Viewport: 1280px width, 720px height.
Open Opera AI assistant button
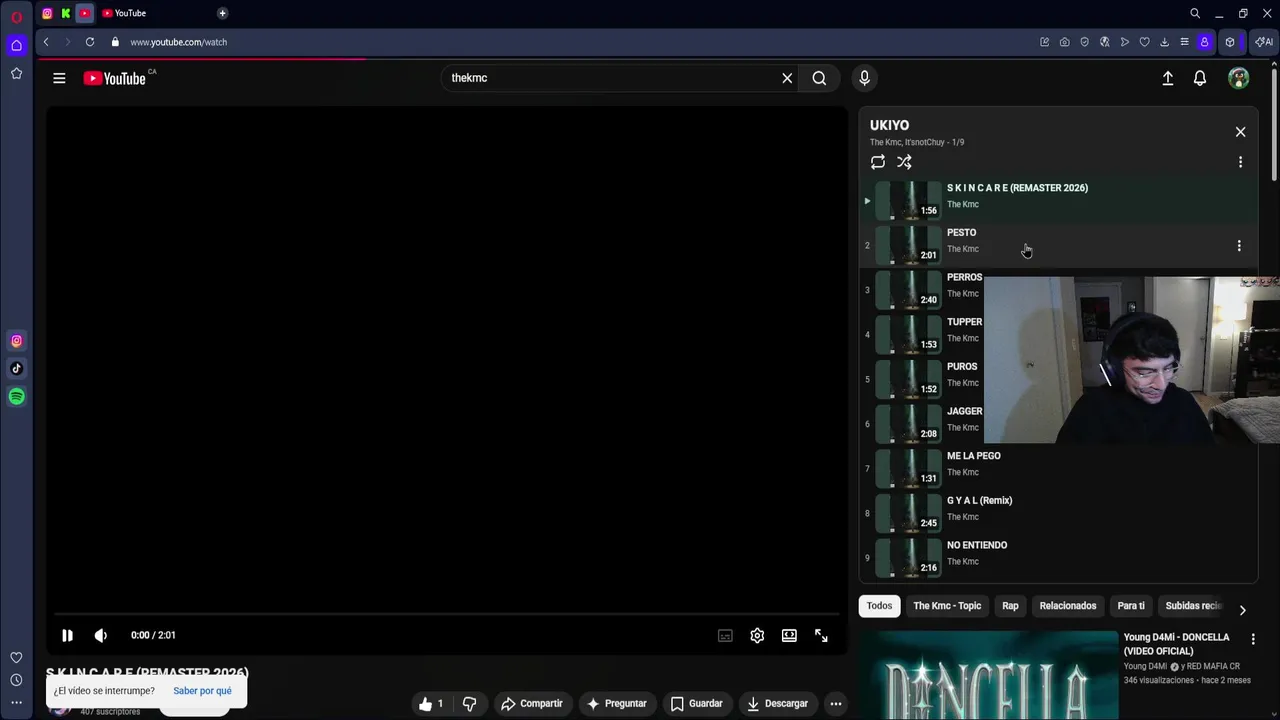(x=1264, y=42)
